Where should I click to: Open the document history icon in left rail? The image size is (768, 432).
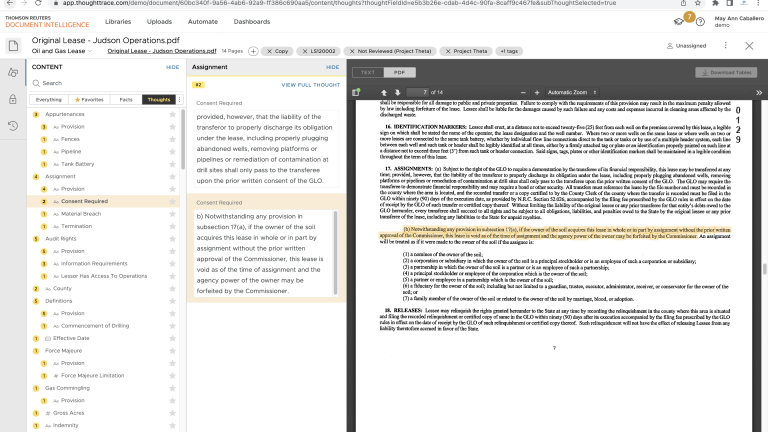(13, 125)
